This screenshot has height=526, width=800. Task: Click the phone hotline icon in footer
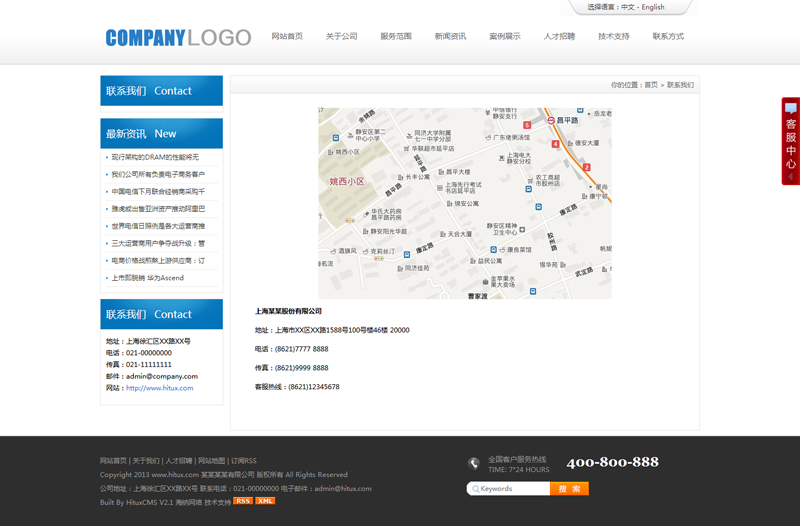click(x=473, y=463)
